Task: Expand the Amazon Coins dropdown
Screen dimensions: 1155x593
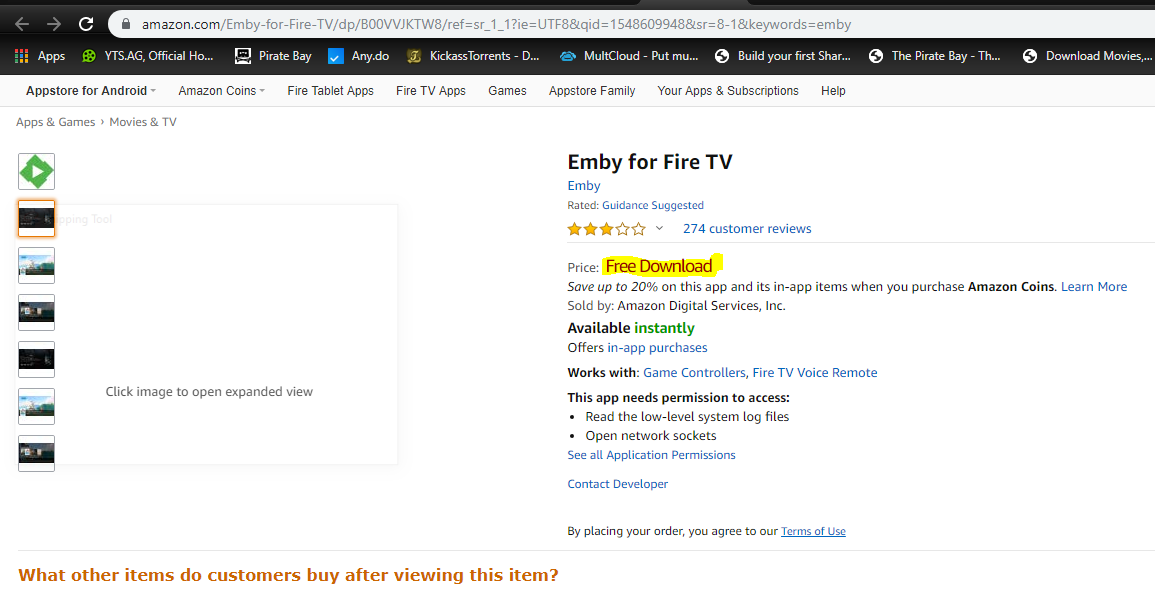Action: point(221,91)
